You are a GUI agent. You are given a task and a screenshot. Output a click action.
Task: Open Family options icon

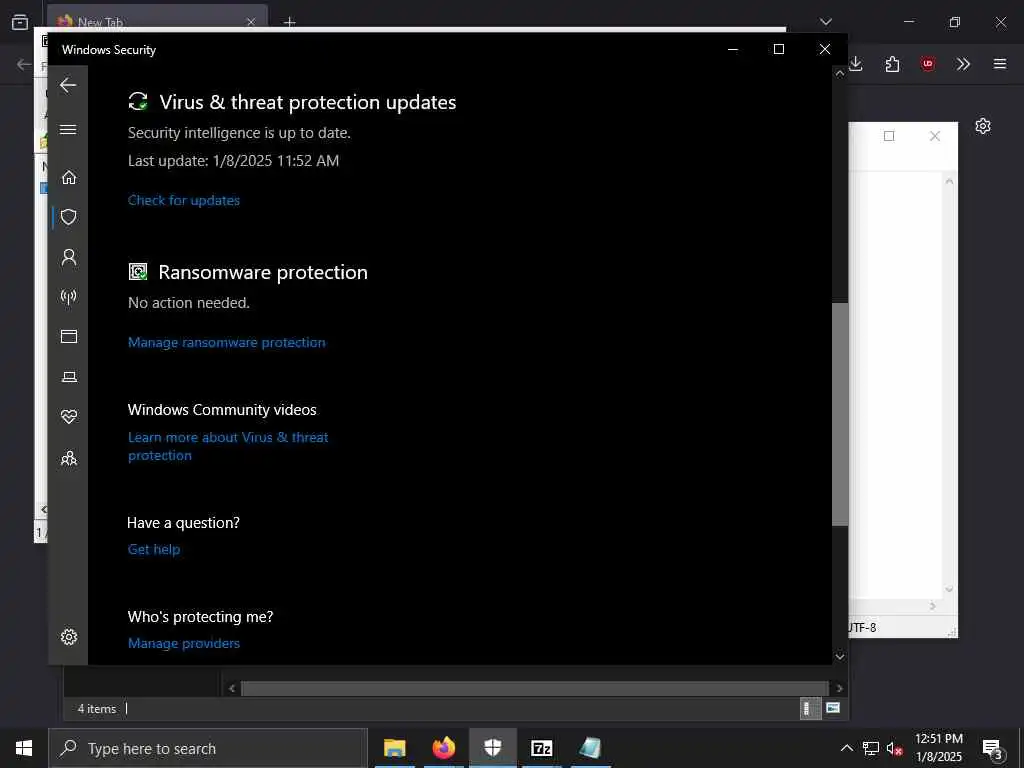point(69,458)
